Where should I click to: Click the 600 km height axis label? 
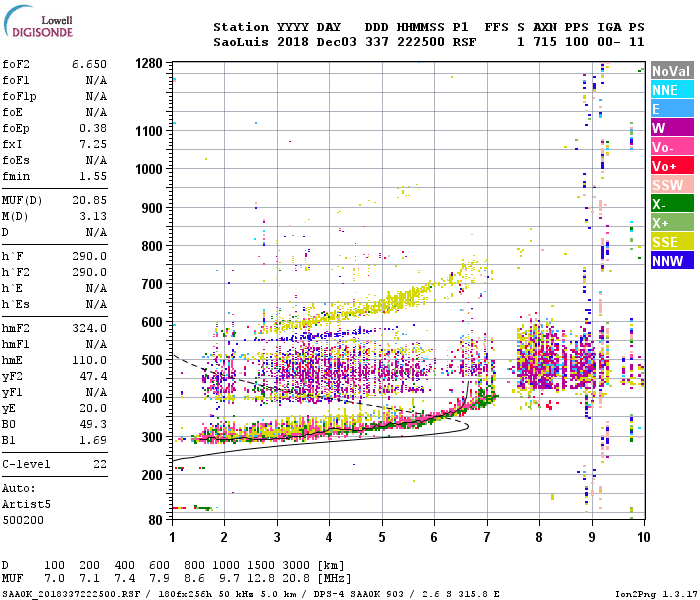pos(152,322)
